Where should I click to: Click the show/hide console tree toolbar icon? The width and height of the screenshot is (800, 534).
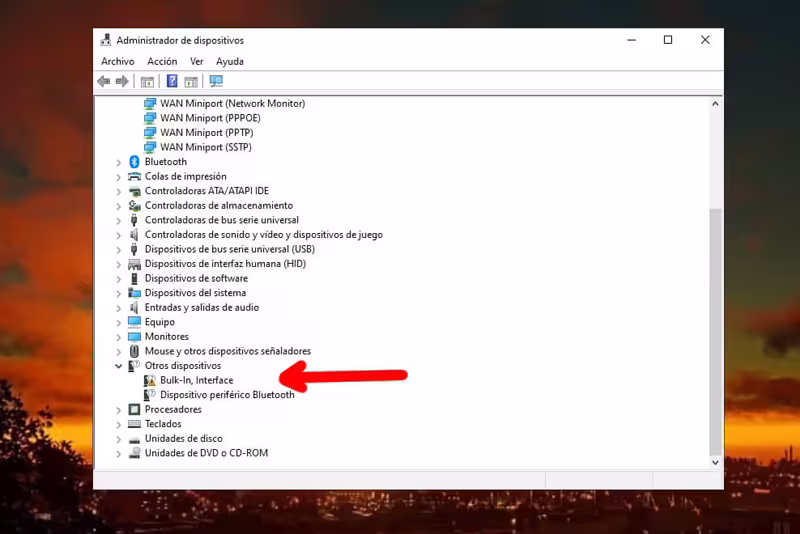[147, 81]
